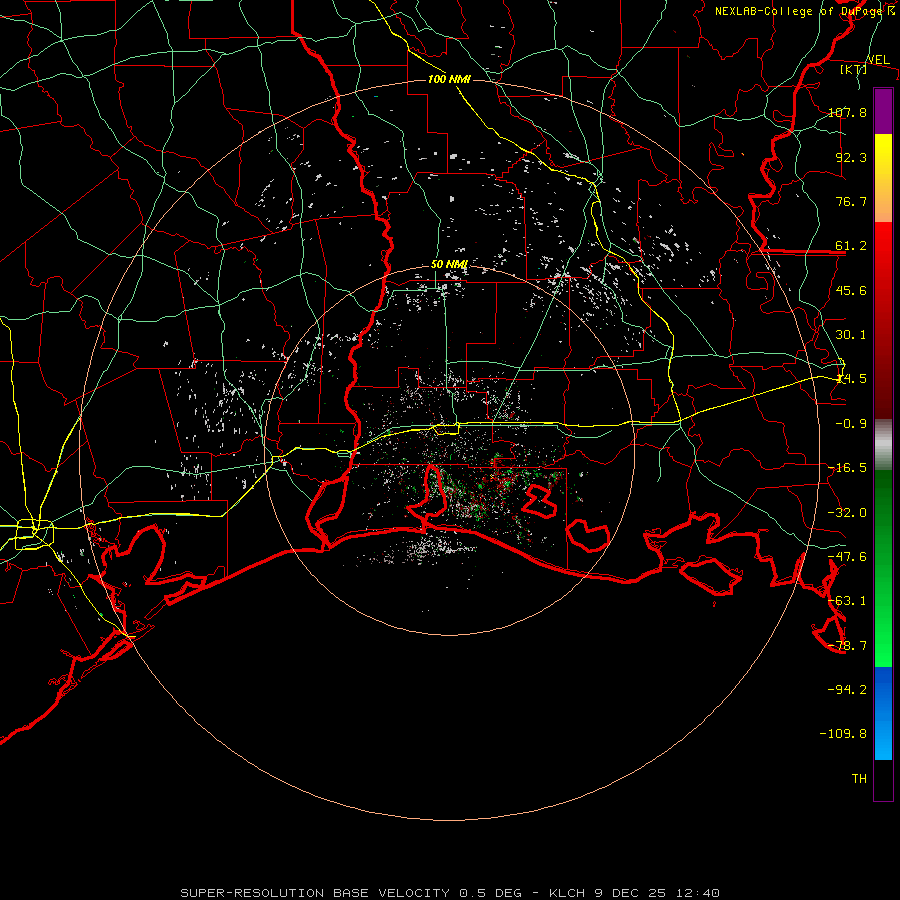Click the -63.1 scale value
Image resolution: width=900 pixels, height=900 pixels.
click(x=847, y=601)
